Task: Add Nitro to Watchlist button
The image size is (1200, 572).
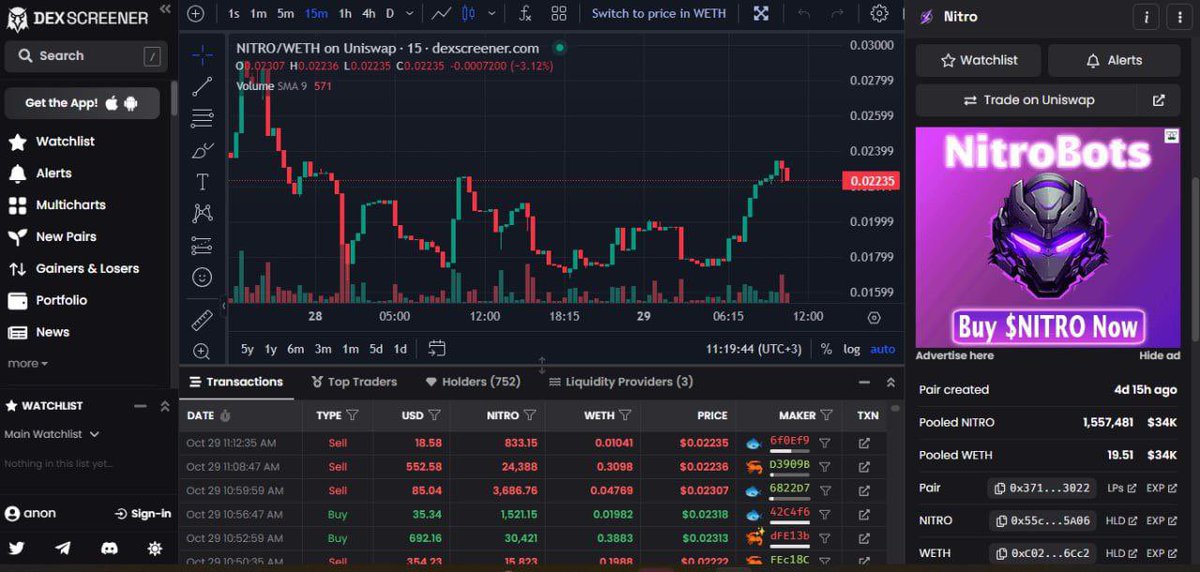Action: [x=979, y=60]
